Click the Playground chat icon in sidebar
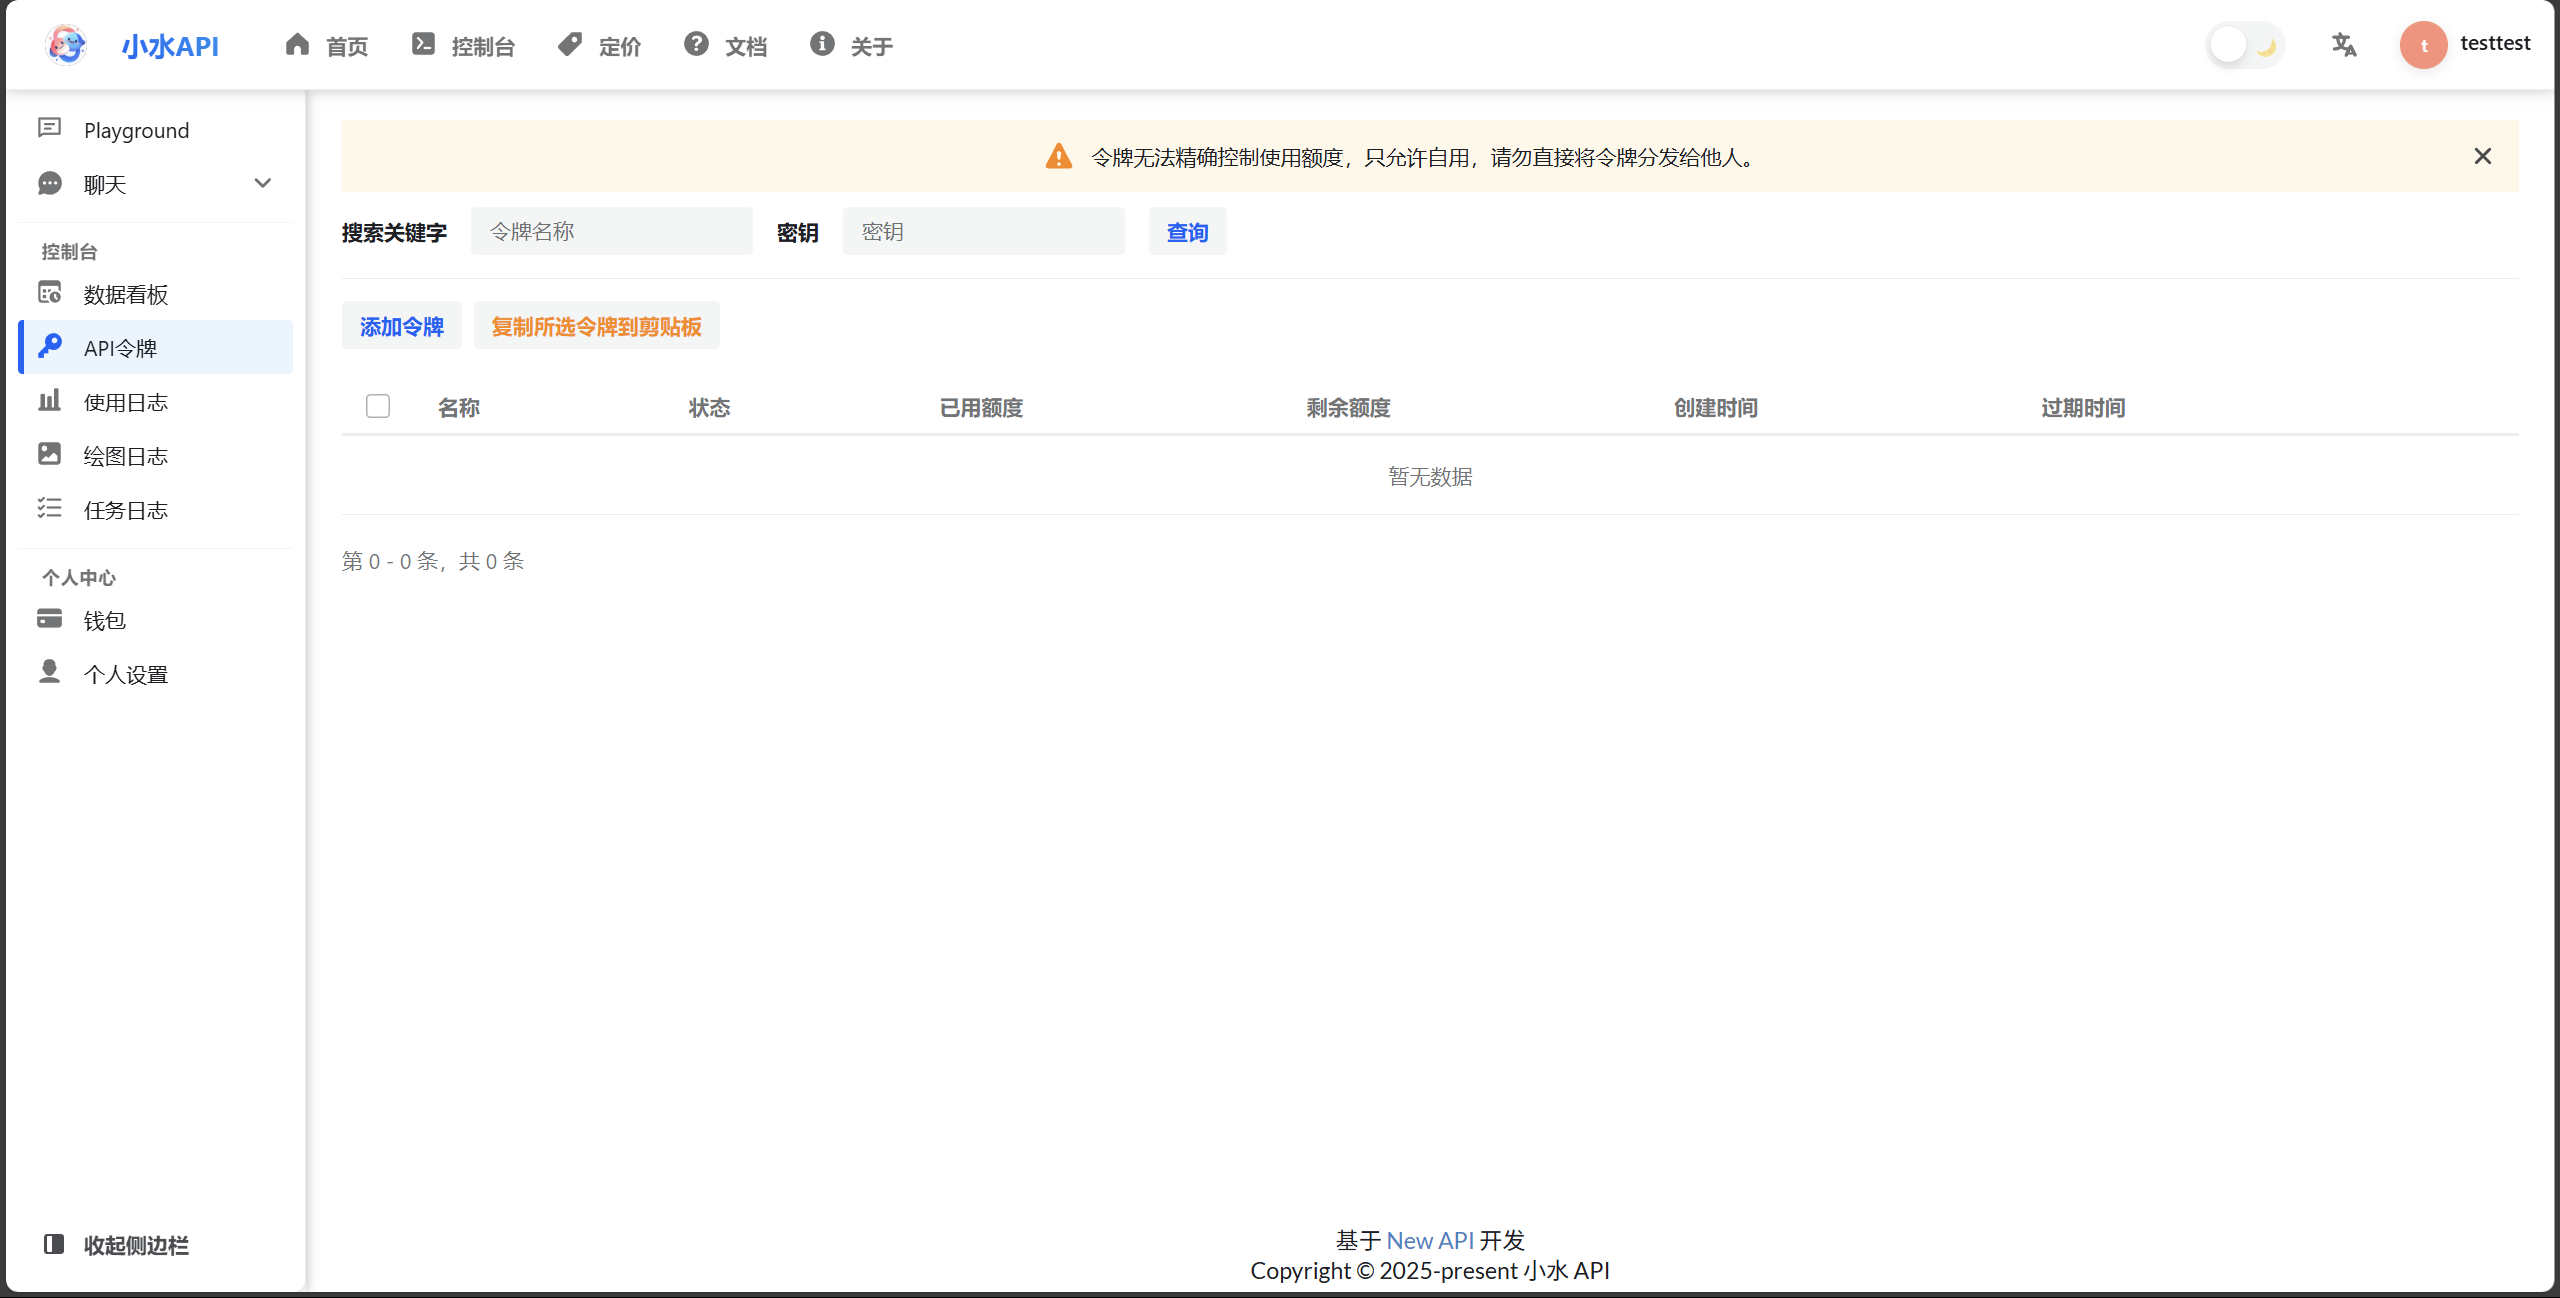 [x=49, y=128]
